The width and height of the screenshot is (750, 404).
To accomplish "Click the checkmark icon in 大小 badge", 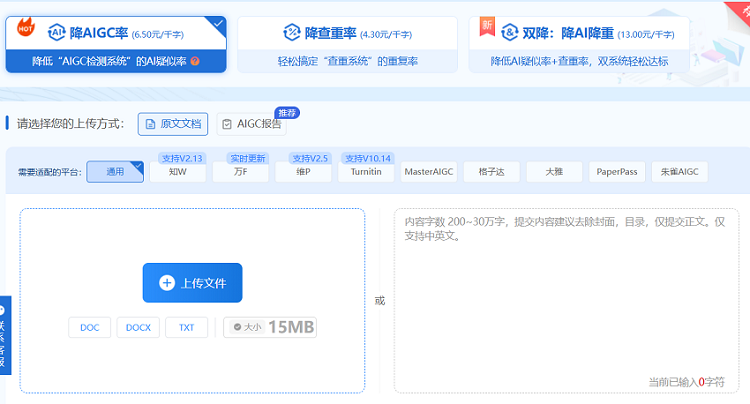I will point(237,327).
